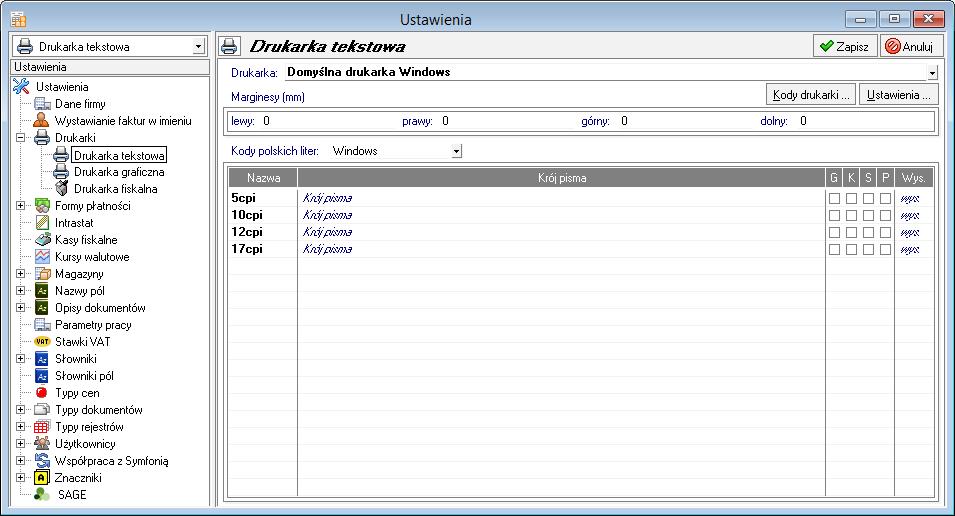Click the red Typy cen icon
This screenshot has height=516, width=955.
41,392
